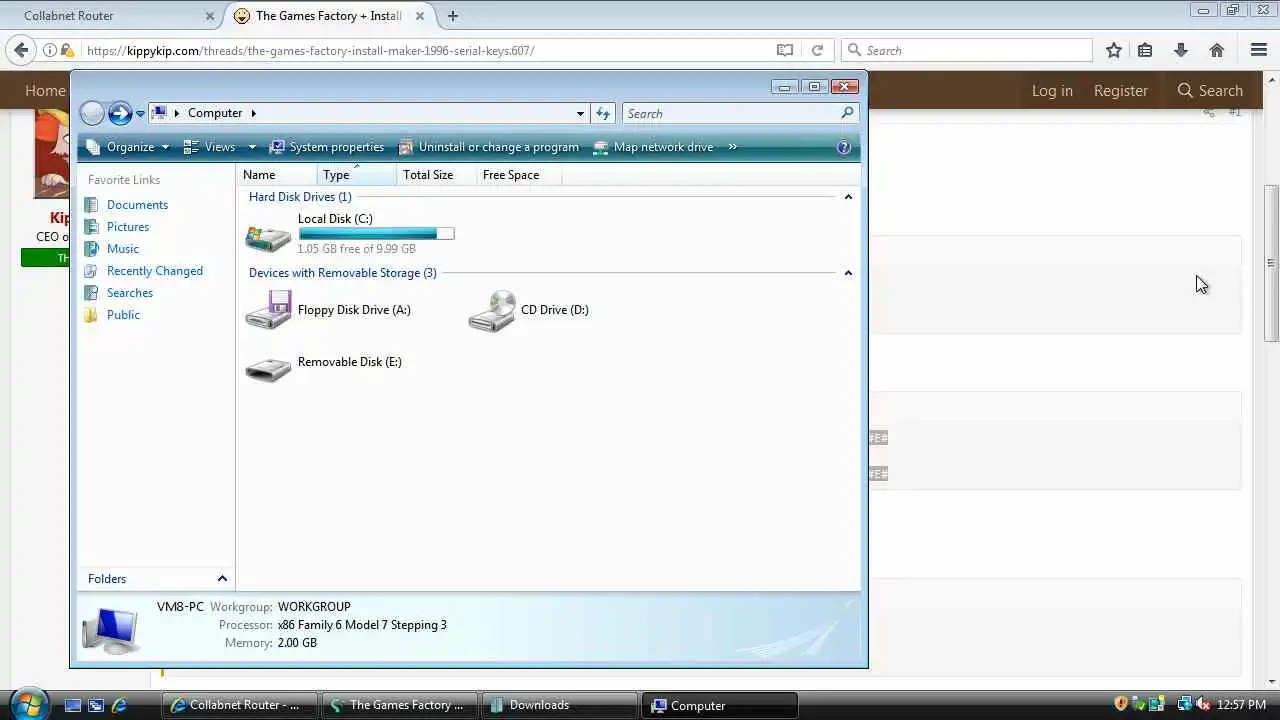Open Firefox downloads arrow icon
The image size is (1280, 720).
(x=1181, y=50)
